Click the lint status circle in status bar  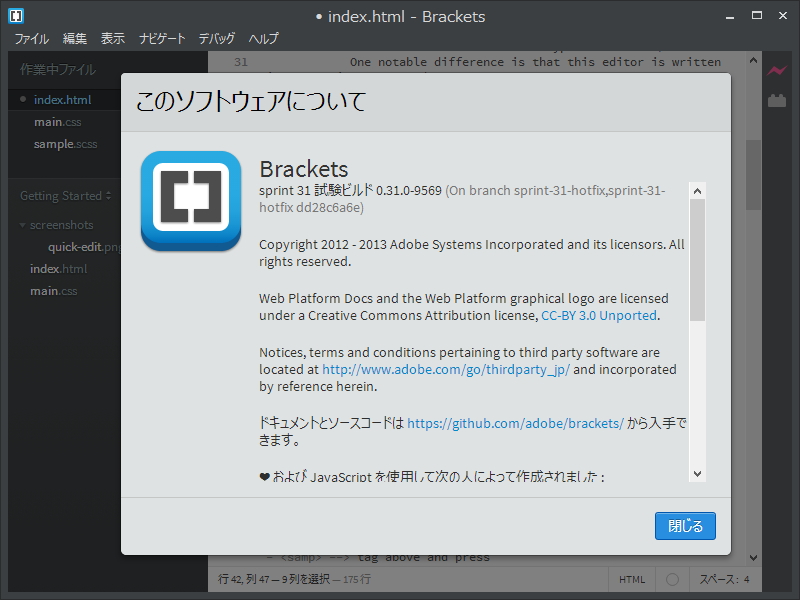point(671,579)
